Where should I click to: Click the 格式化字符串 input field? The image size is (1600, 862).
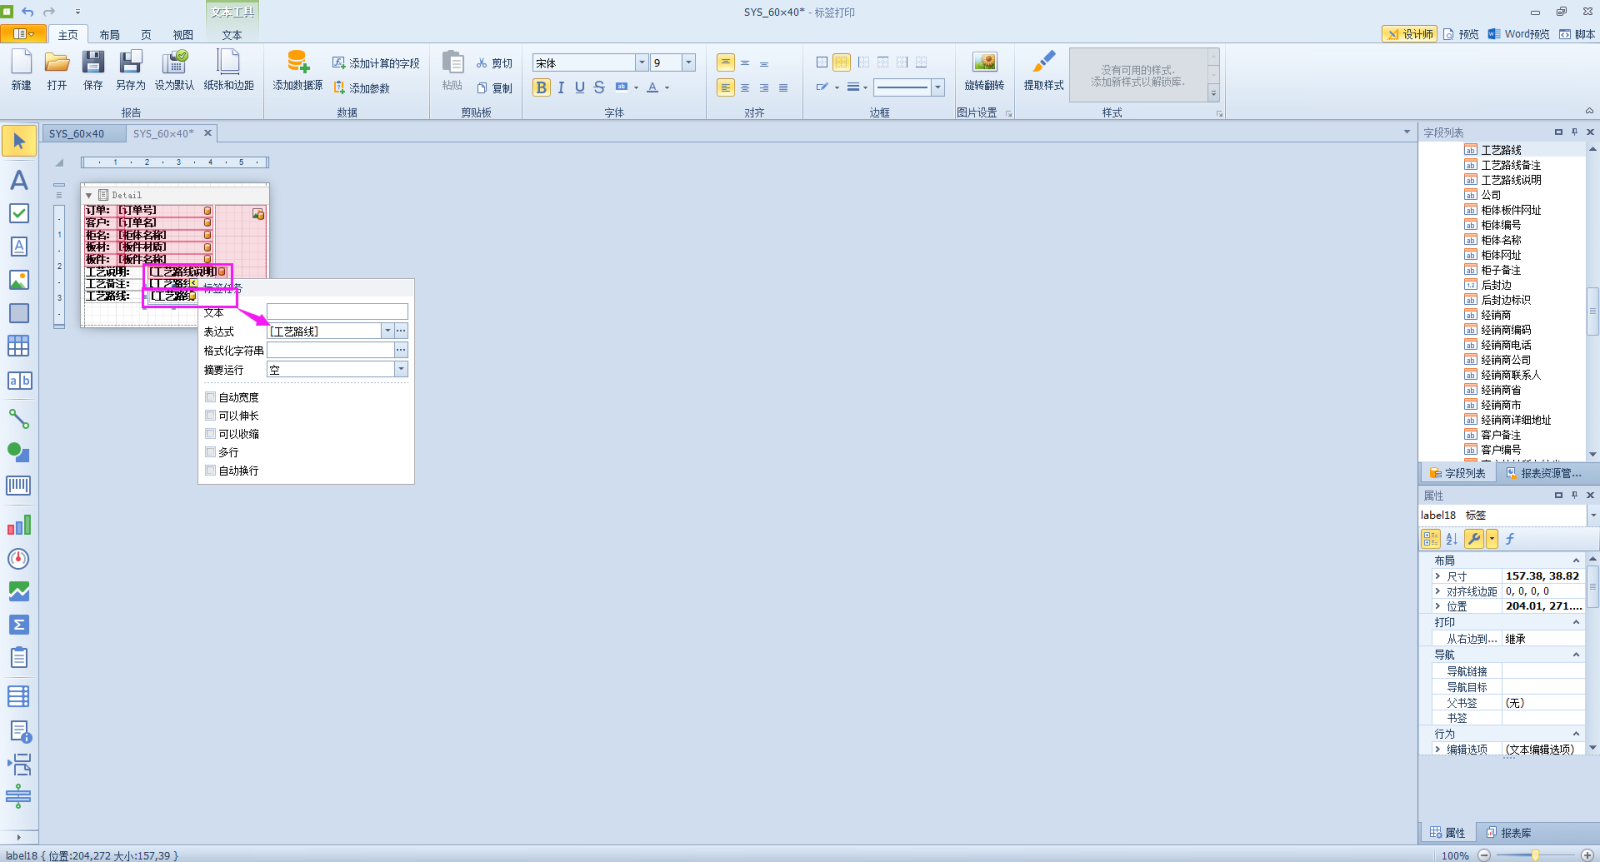(330, 350)
